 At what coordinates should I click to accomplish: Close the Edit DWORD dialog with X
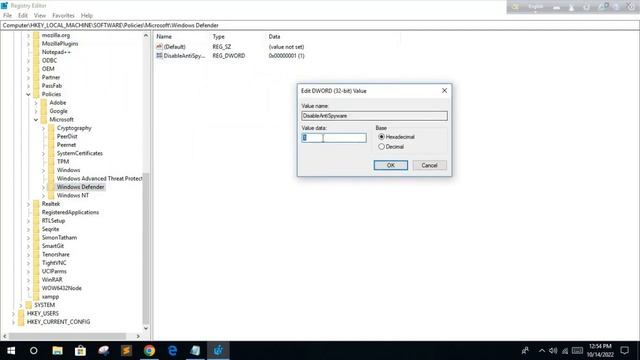(x=444, y=91)
